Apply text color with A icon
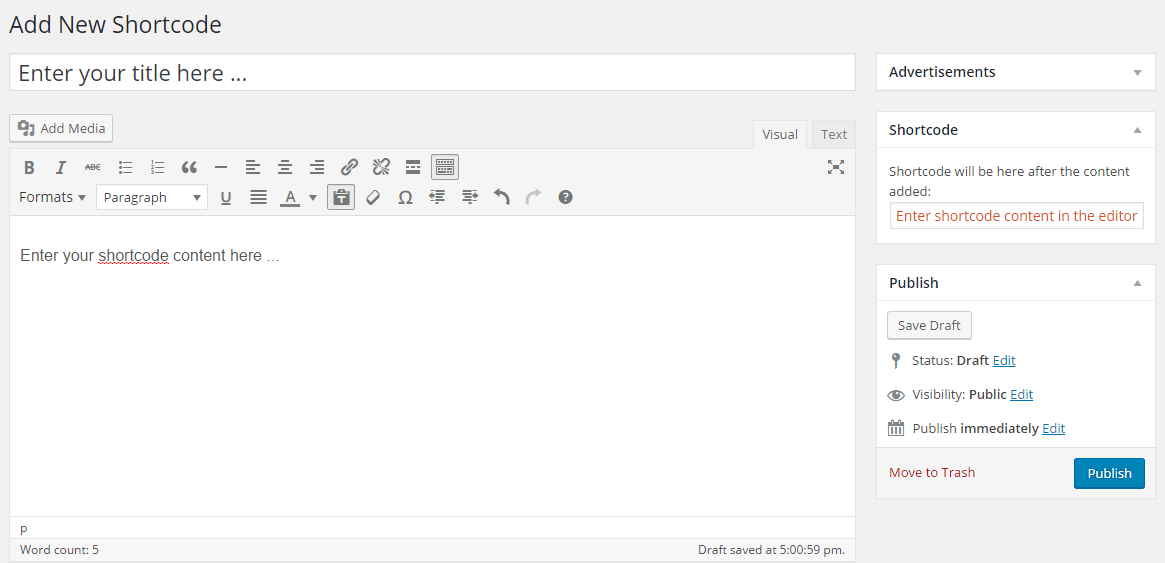 click(290, 198)
